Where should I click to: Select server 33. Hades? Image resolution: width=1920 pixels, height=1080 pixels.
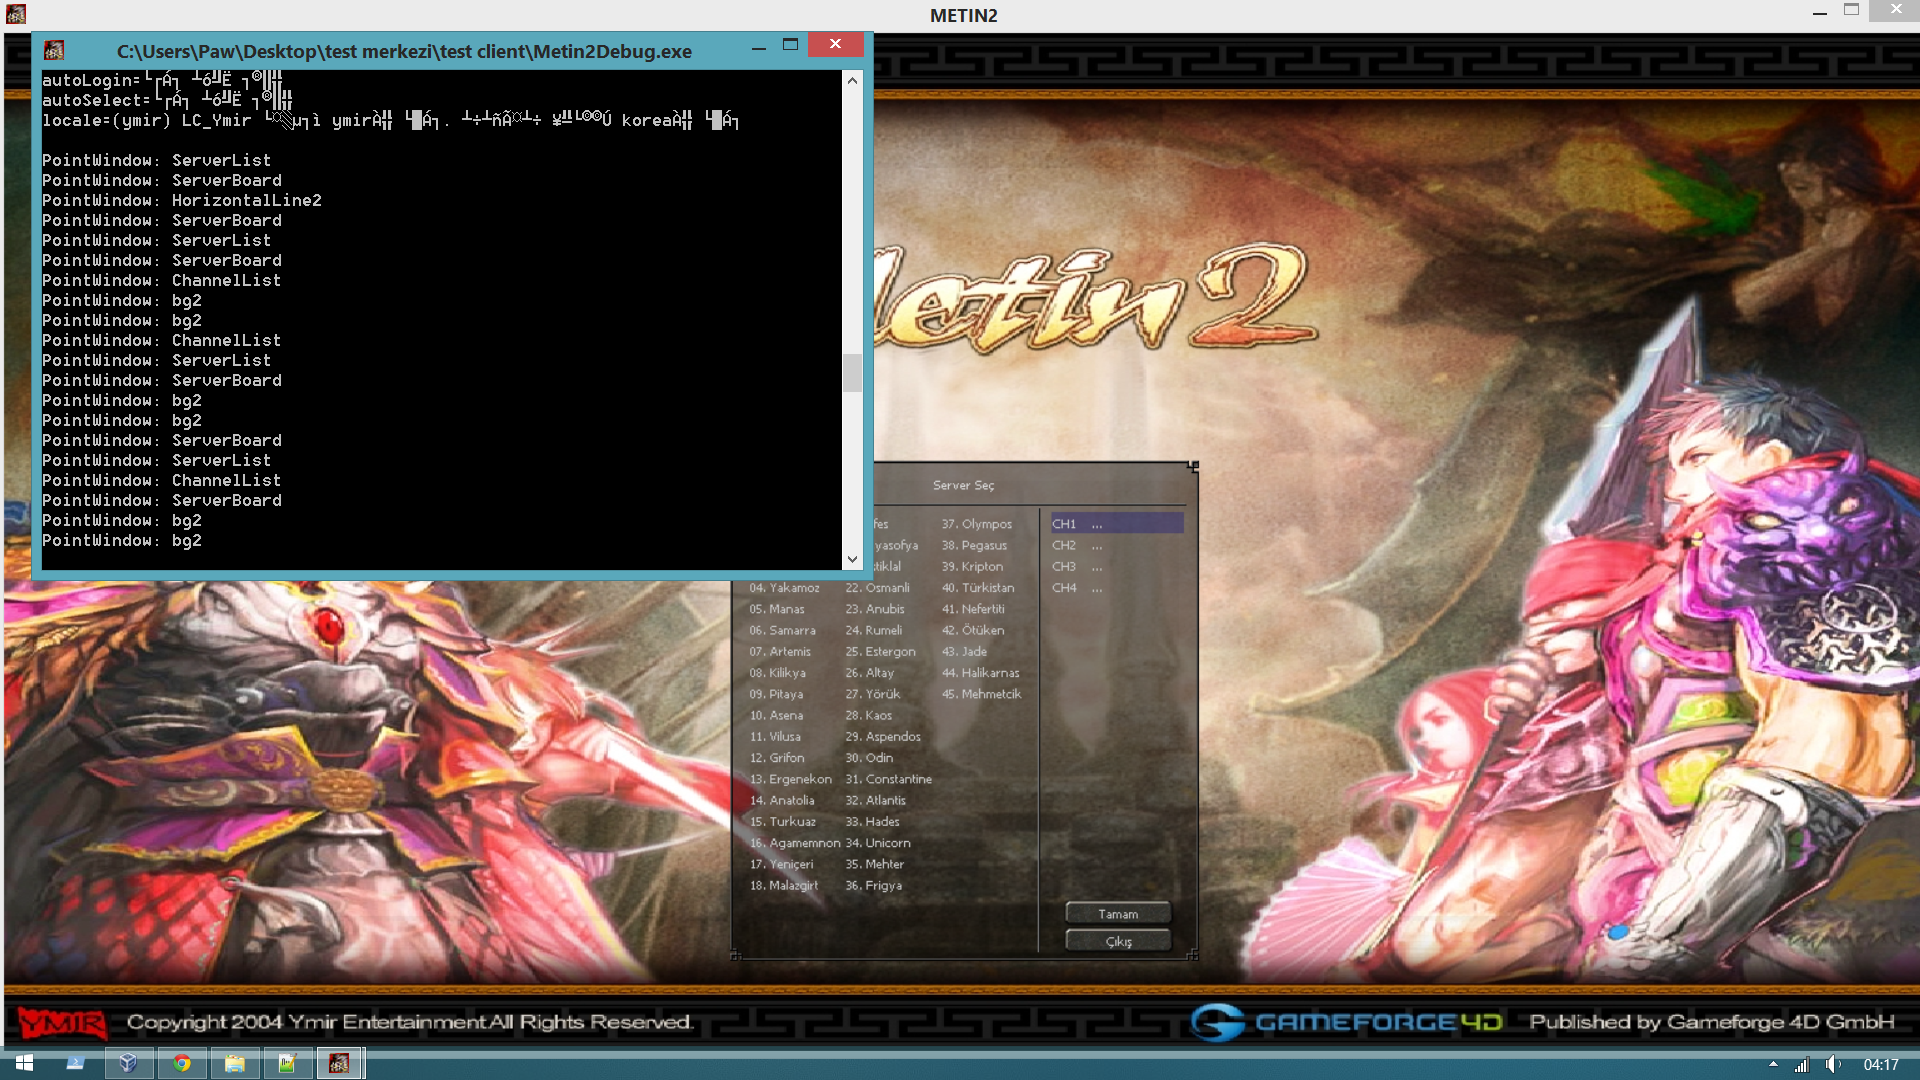(x=873, y=821)
